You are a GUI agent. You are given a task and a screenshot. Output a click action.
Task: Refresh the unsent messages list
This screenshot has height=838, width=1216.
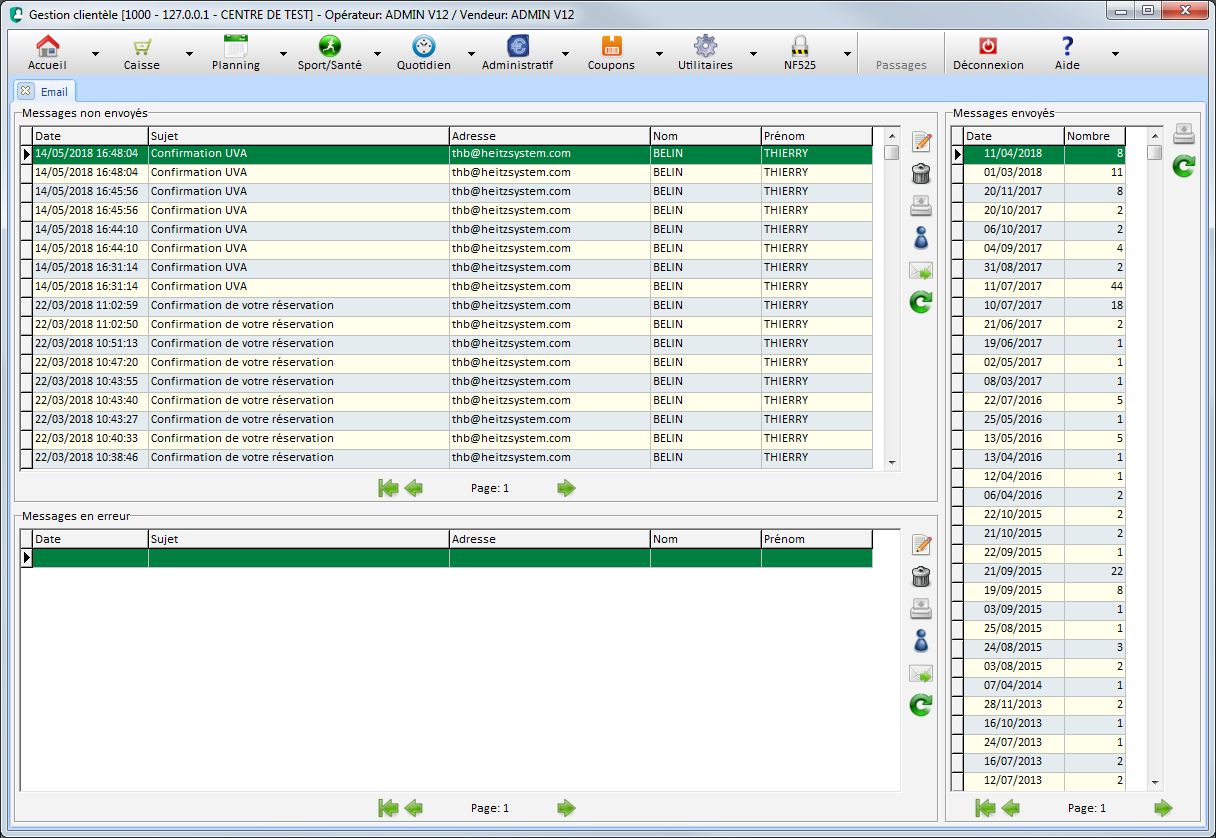click(x=920, y=302)
